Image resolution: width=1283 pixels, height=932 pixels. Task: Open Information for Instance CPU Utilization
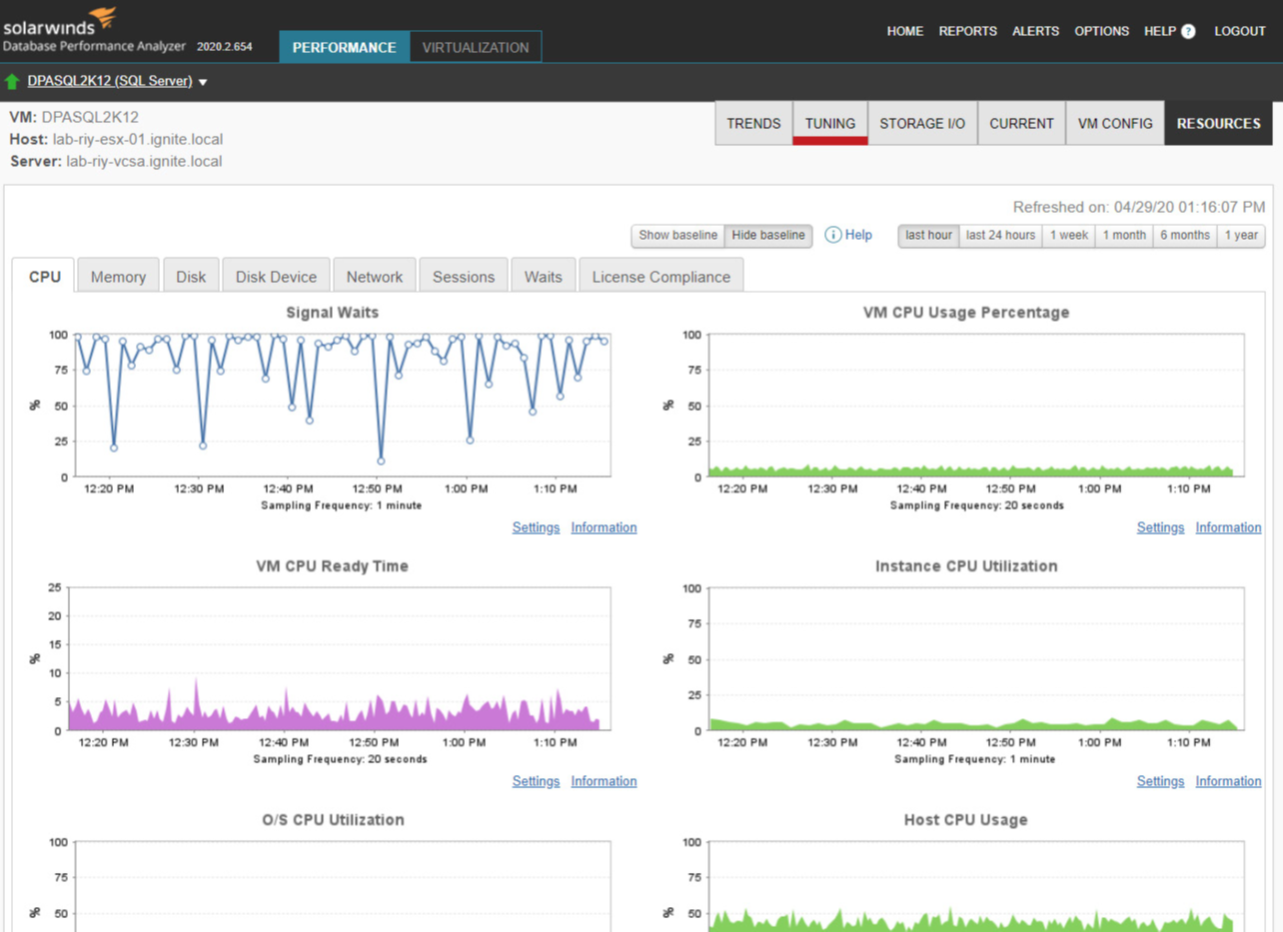coord(1229,781)
